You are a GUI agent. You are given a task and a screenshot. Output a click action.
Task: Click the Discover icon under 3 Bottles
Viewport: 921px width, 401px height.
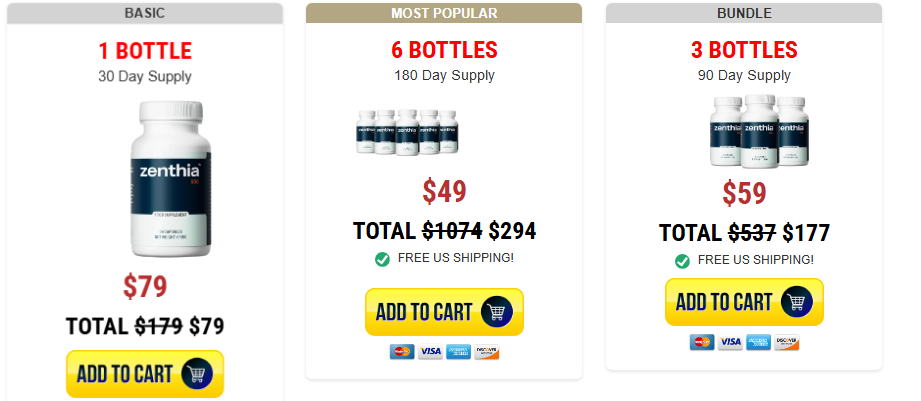tap(787, 343)
